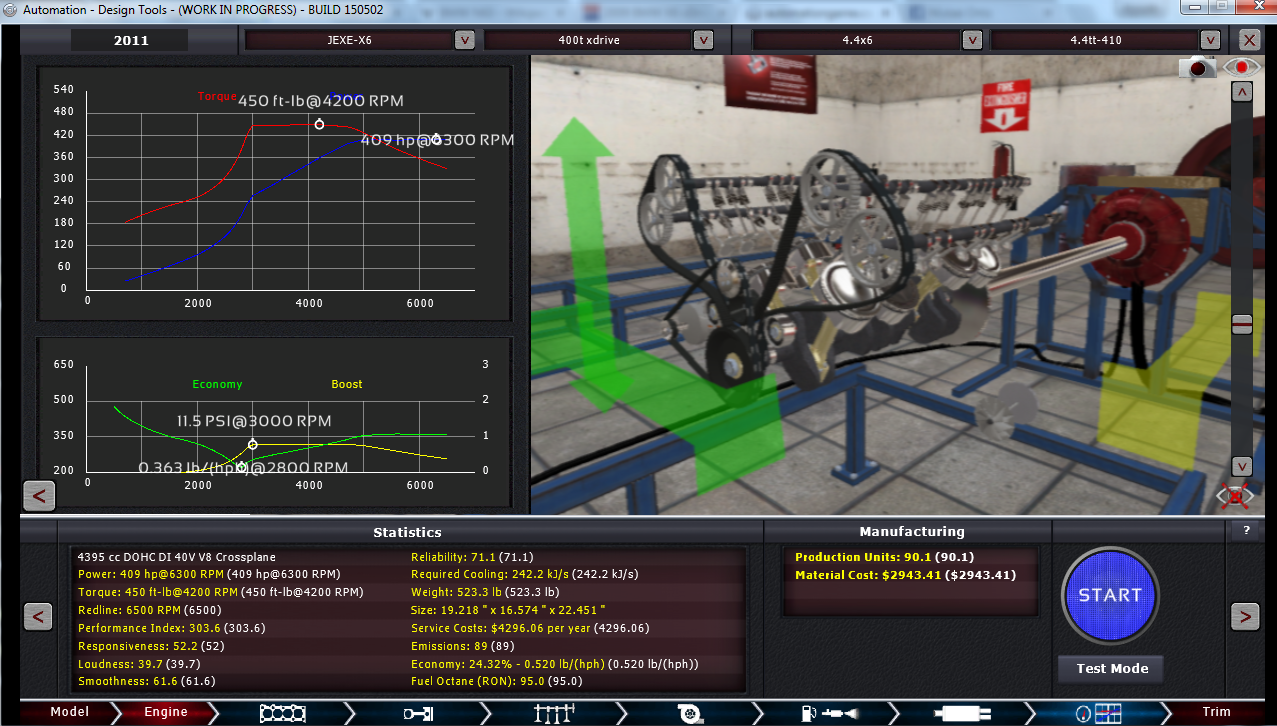Click the Test Mode button

[x=1112, y=668]
